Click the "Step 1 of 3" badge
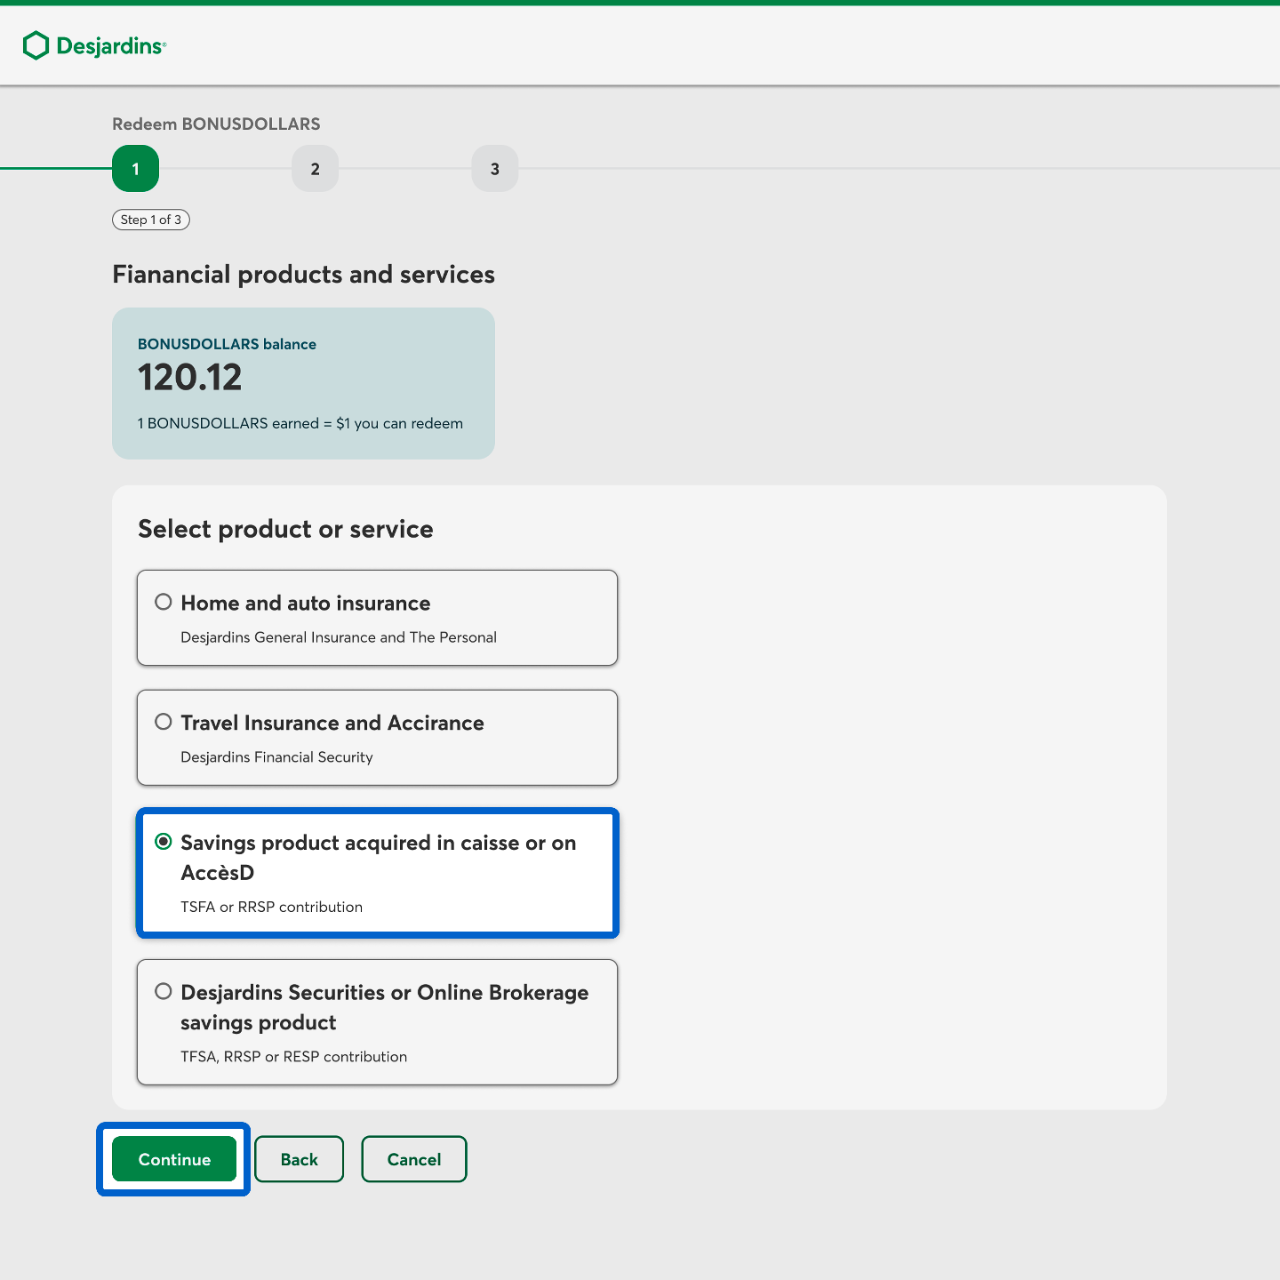 (x=151, y=220)
